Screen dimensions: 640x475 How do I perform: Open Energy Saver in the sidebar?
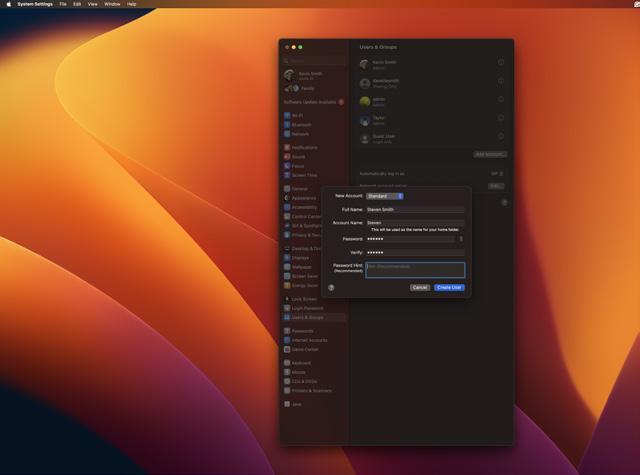pos(302,286)
